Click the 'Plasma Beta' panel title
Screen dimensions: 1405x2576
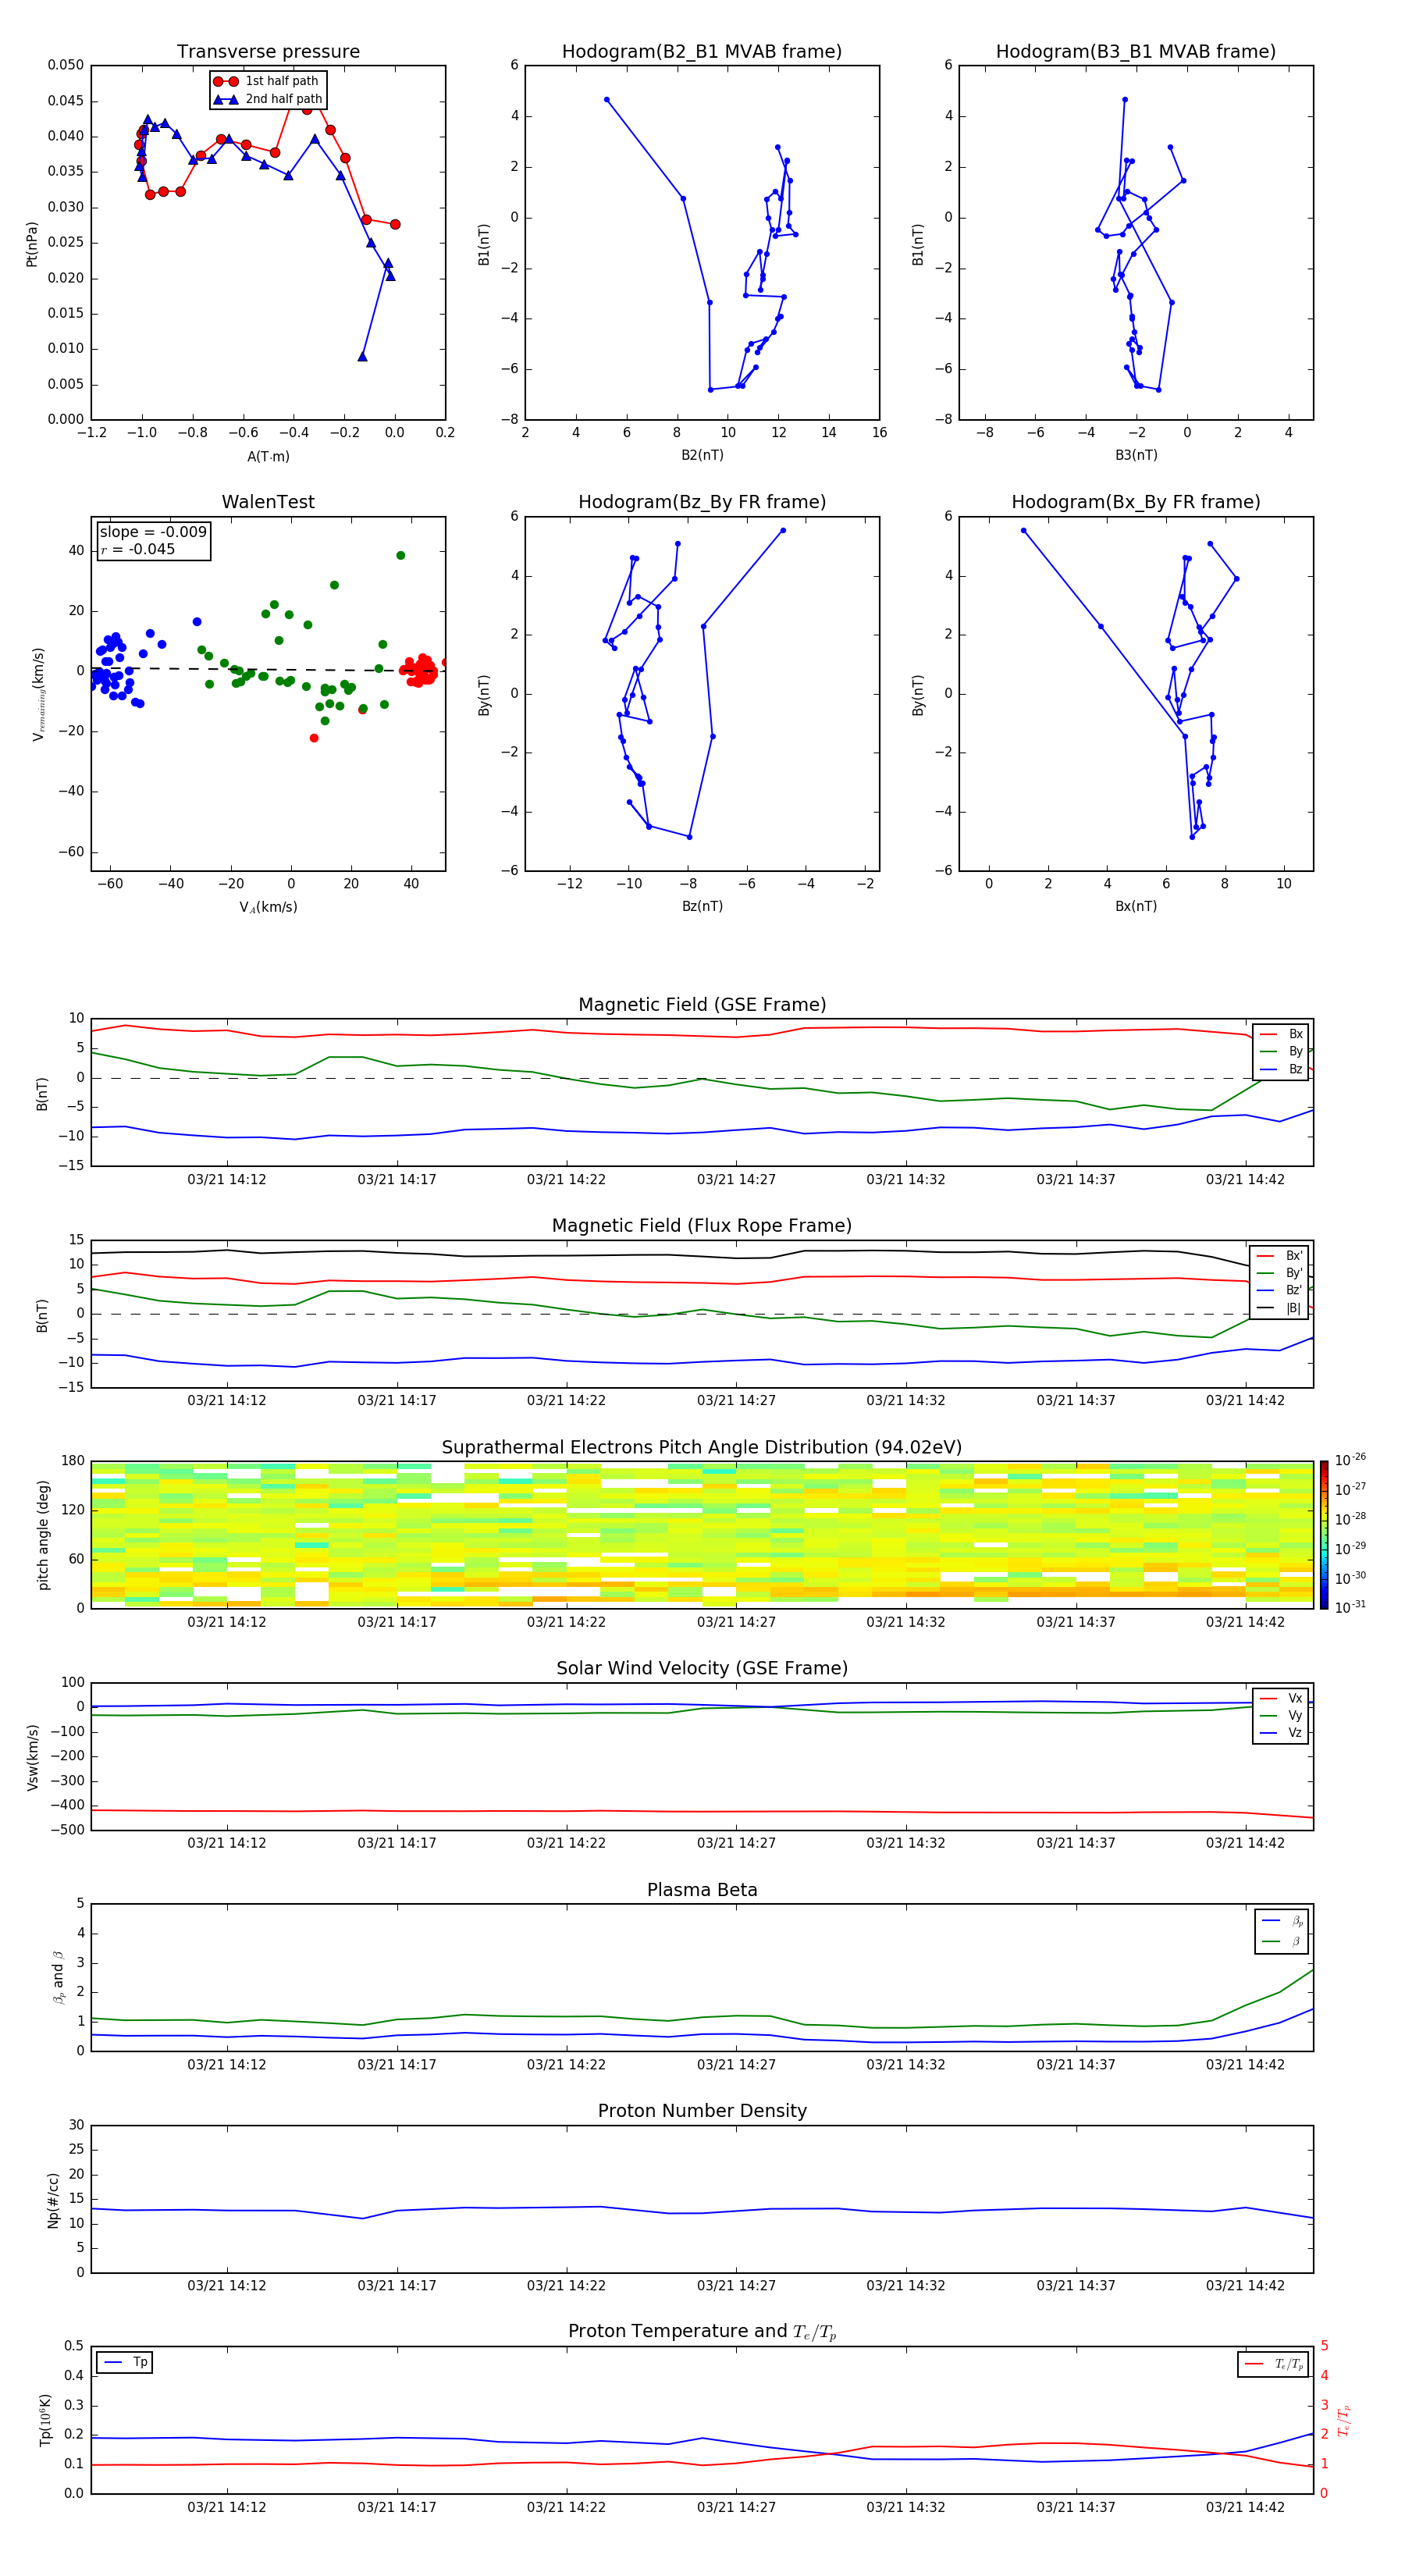[x=702, y=1890]
